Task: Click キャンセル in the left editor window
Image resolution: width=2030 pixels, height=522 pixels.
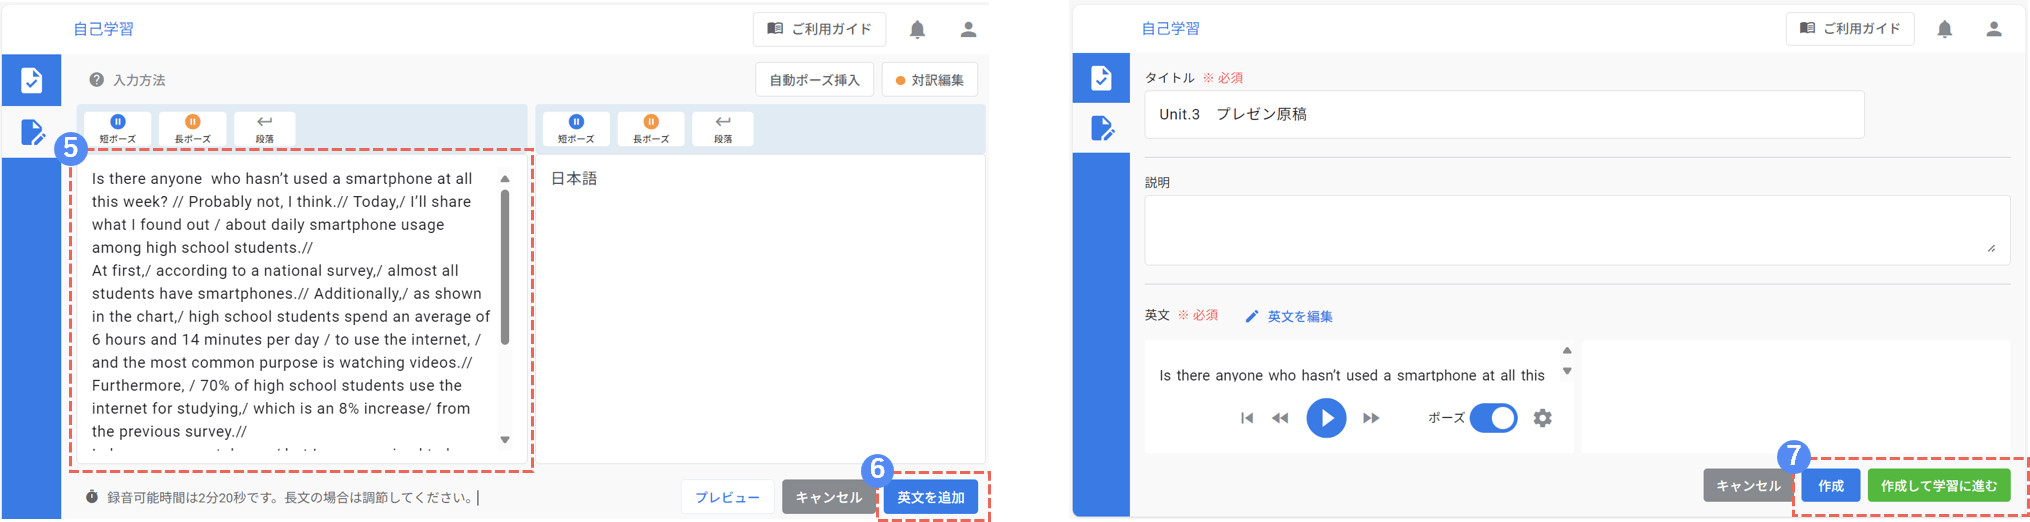Action: click(828, 497)
